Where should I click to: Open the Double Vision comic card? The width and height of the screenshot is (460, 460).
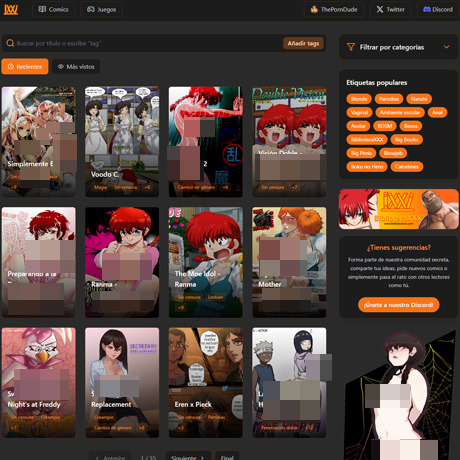coord(289,142)
